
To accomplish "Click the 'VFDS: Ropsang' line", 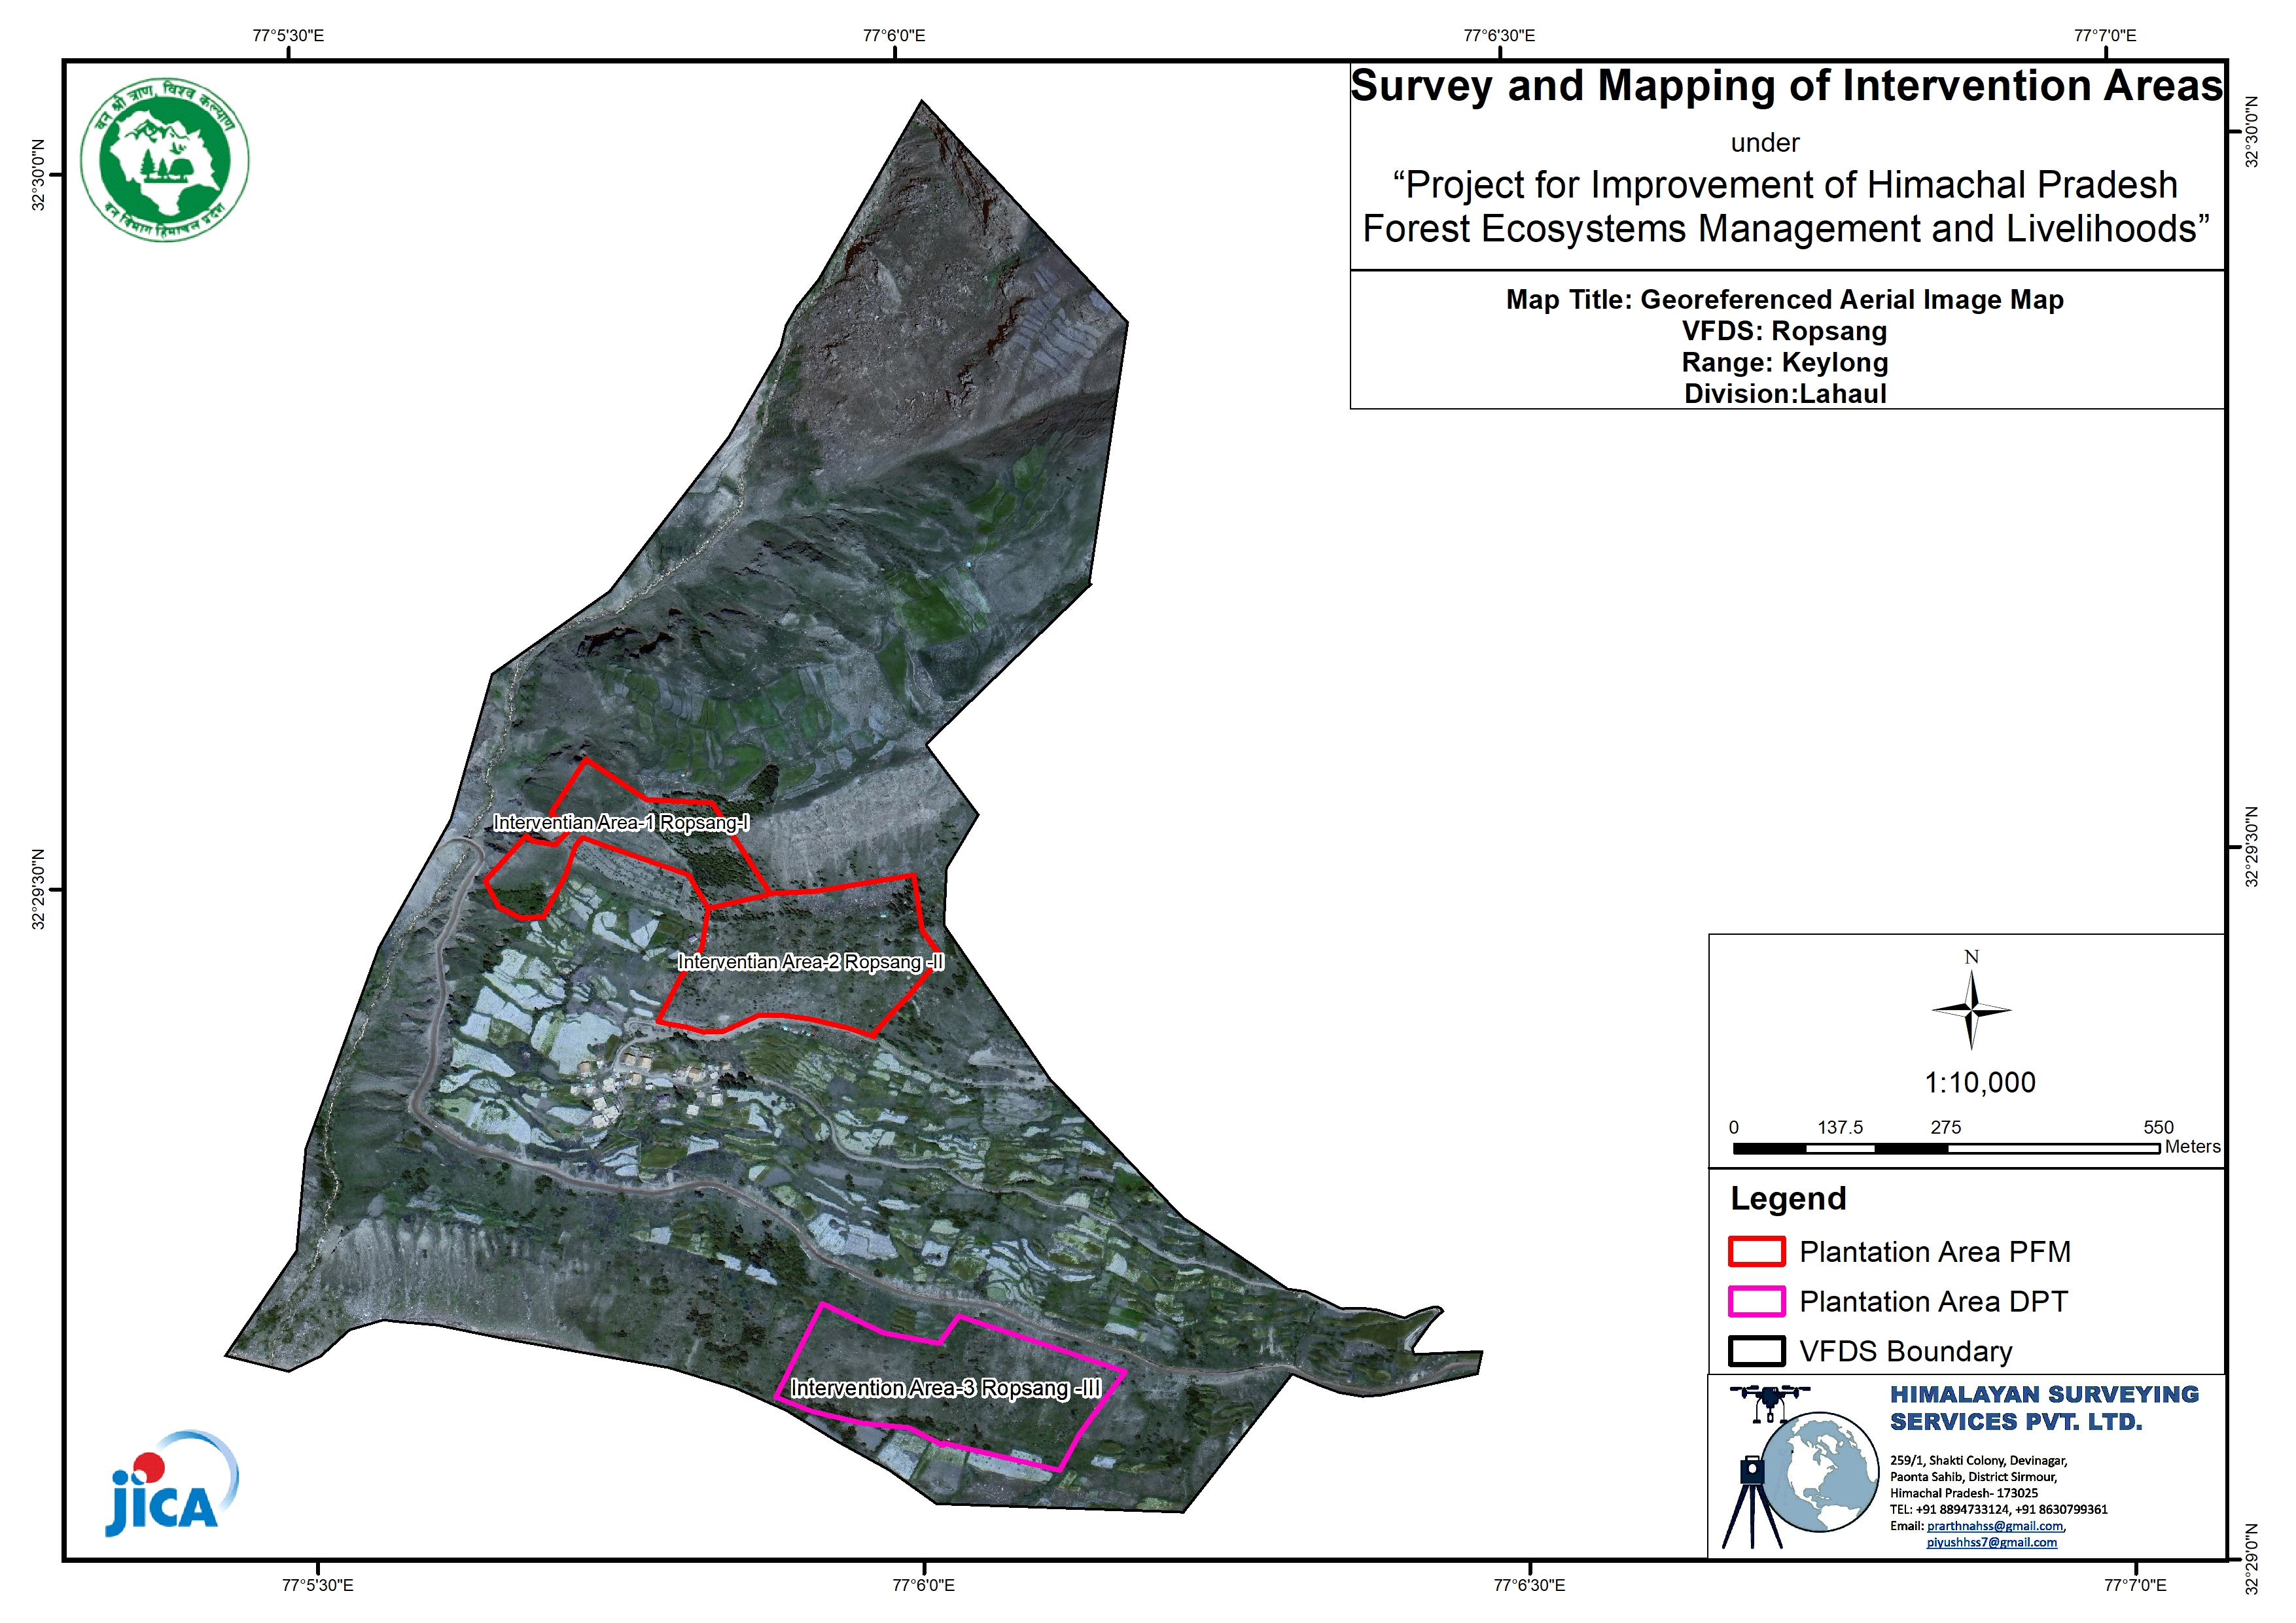I will click(1785, 331).
